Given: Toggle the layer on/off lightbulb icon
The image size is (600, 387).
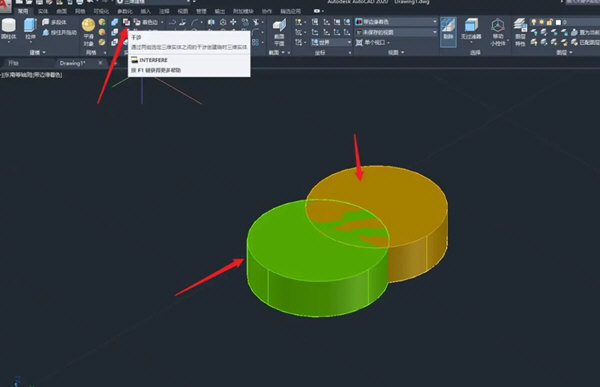Looking at the screenshot, I should [x=534, y=22].
